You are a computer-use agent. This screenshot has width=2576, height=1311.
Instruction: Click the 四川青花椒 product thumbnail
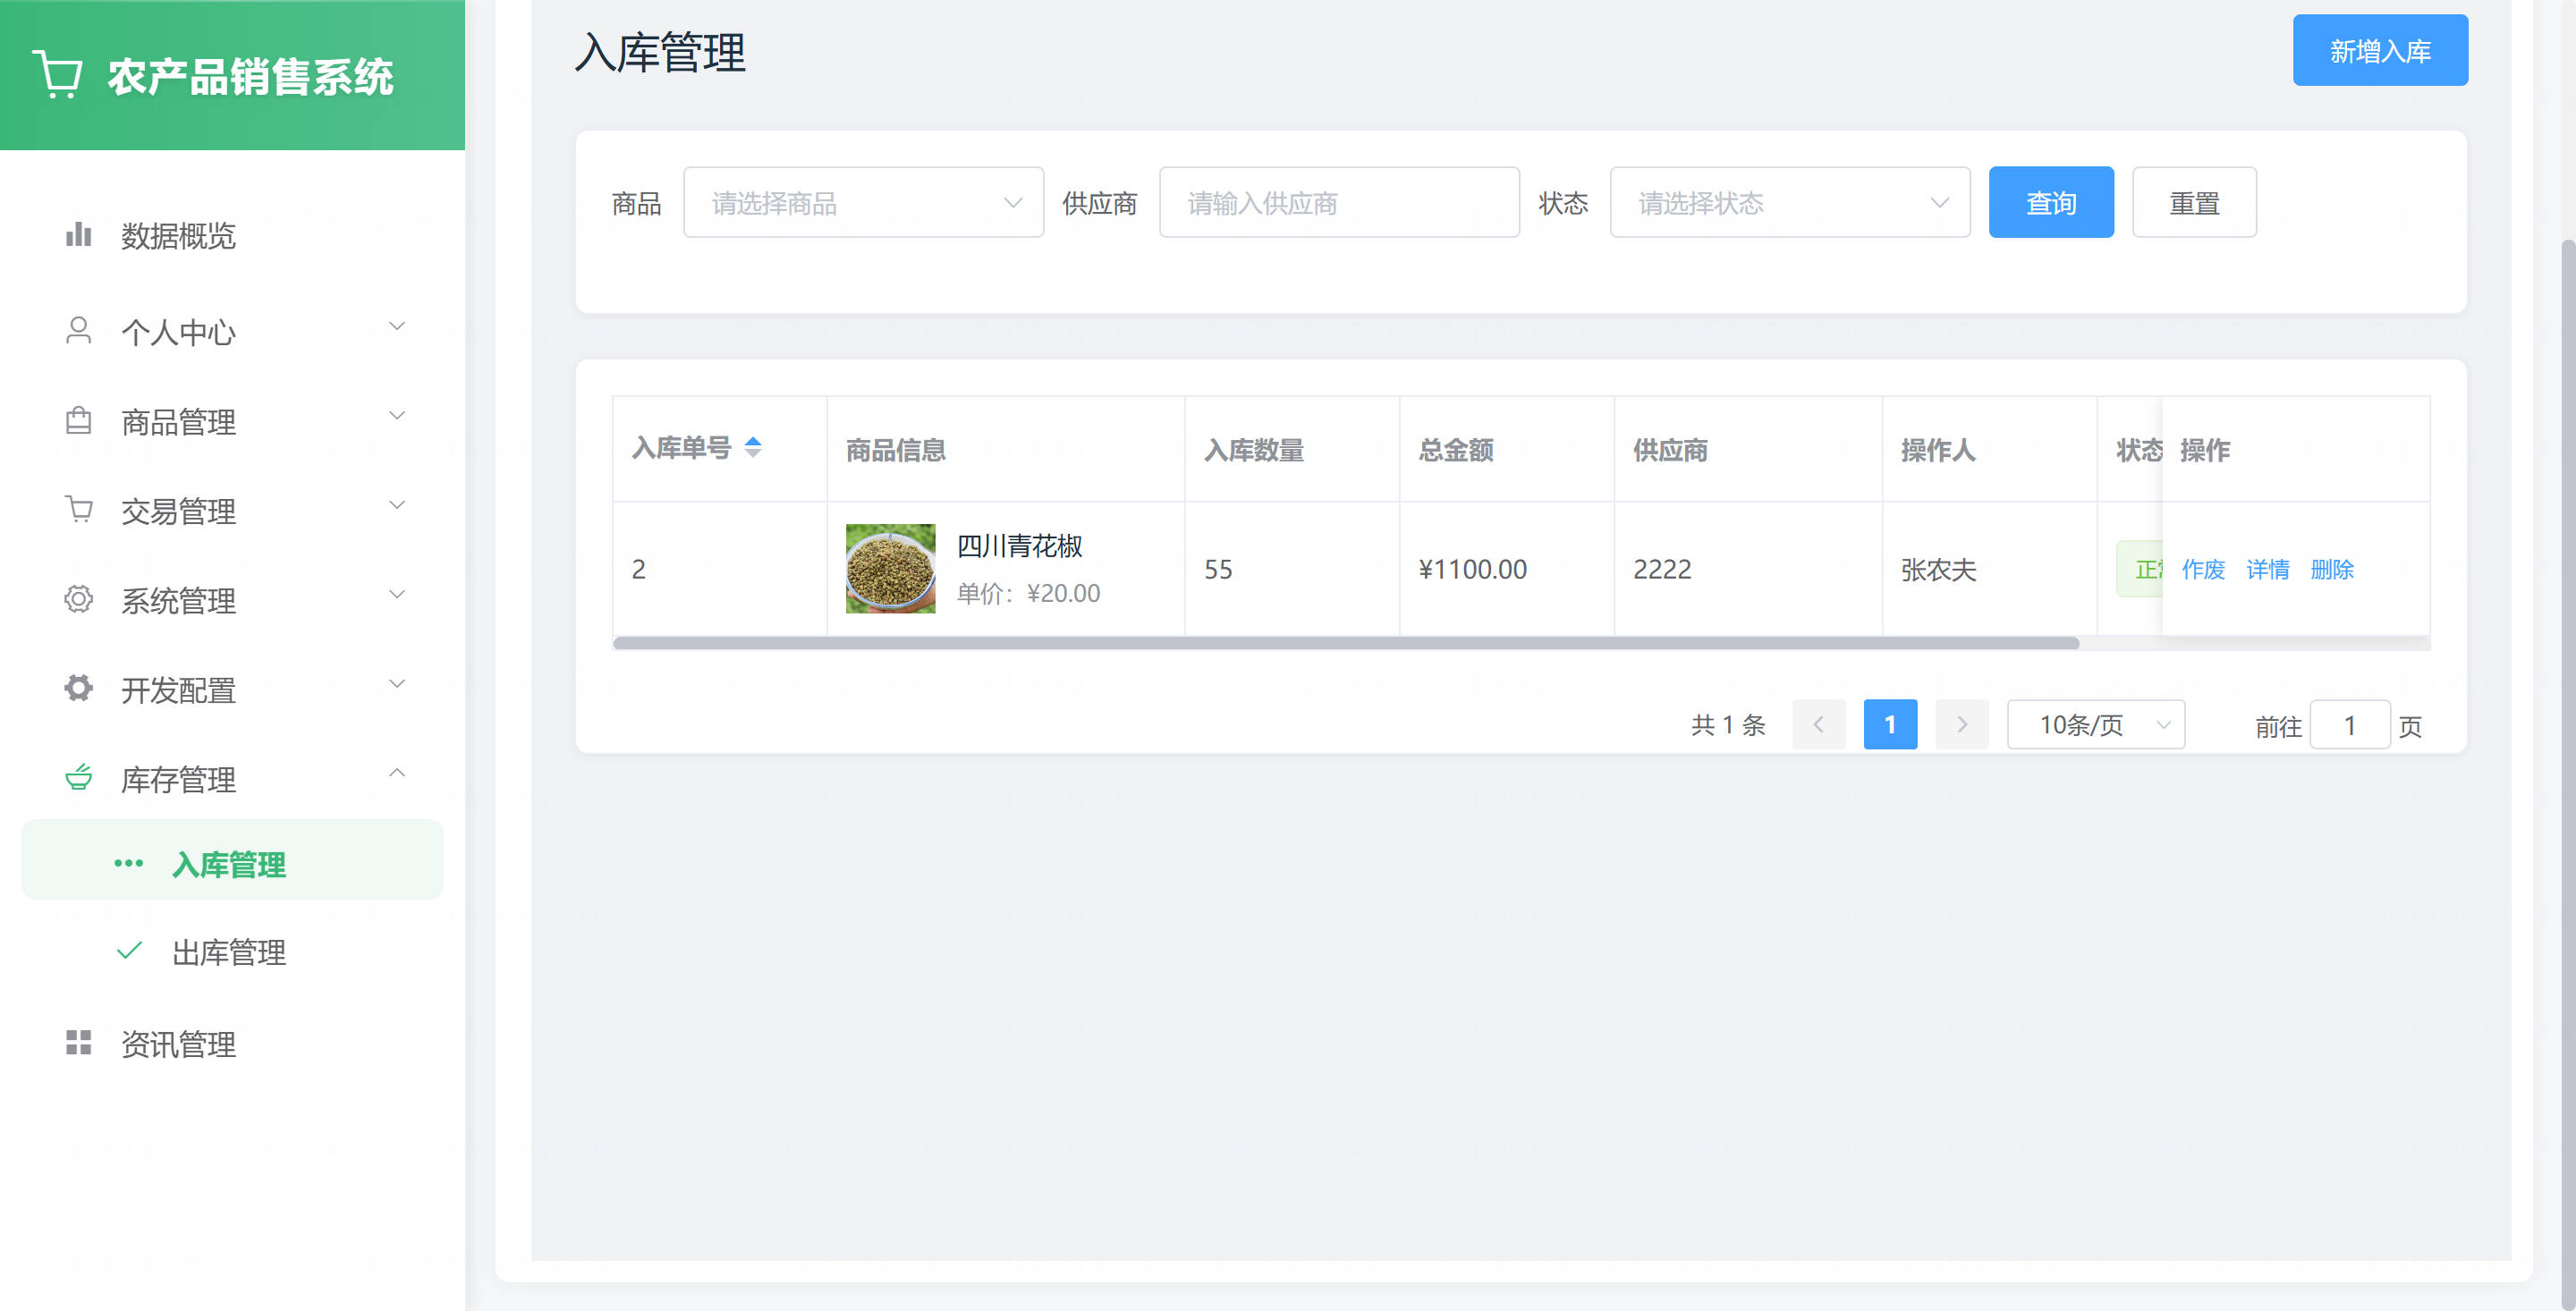890,568
